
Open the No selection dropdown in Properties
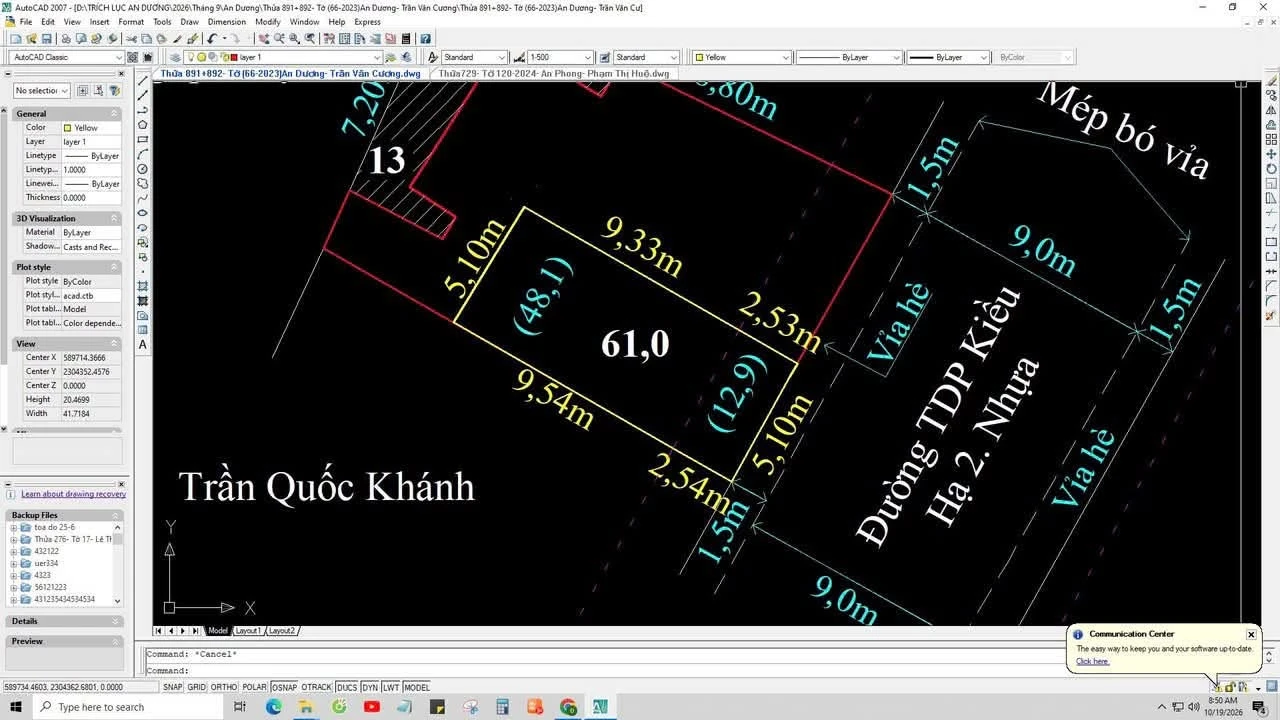[42, 91]
